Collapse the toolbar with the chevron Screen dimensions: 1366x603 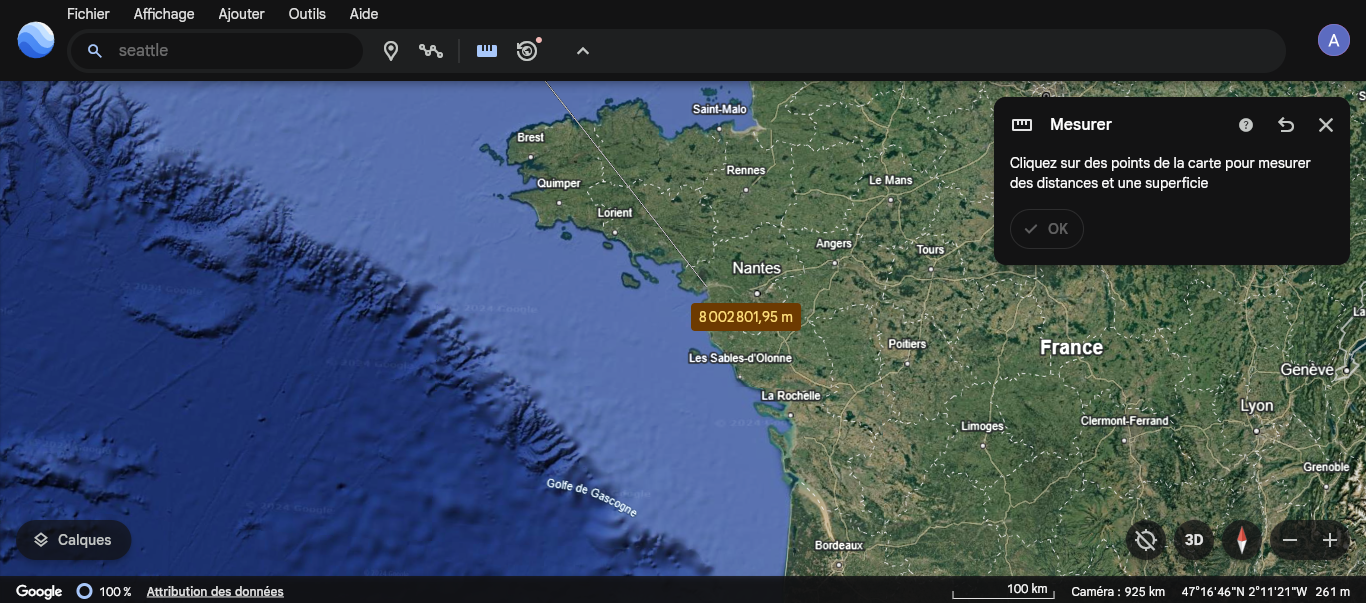[583, 51]
